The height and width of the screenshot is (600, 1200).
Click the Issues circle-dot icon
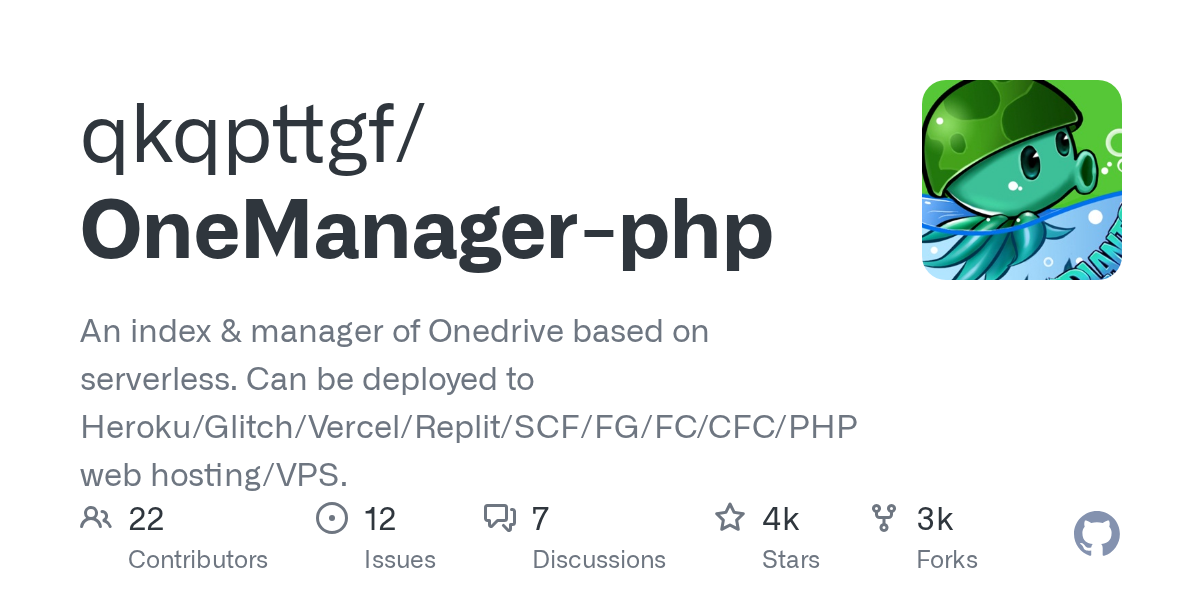pos(331,518)
